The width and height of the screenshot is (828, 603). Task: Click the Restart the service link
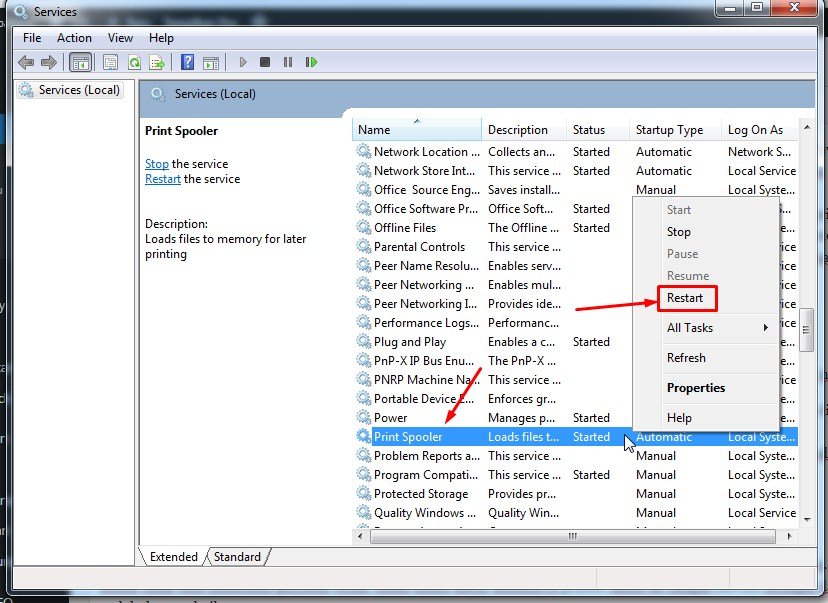click(x=163, y=179)
